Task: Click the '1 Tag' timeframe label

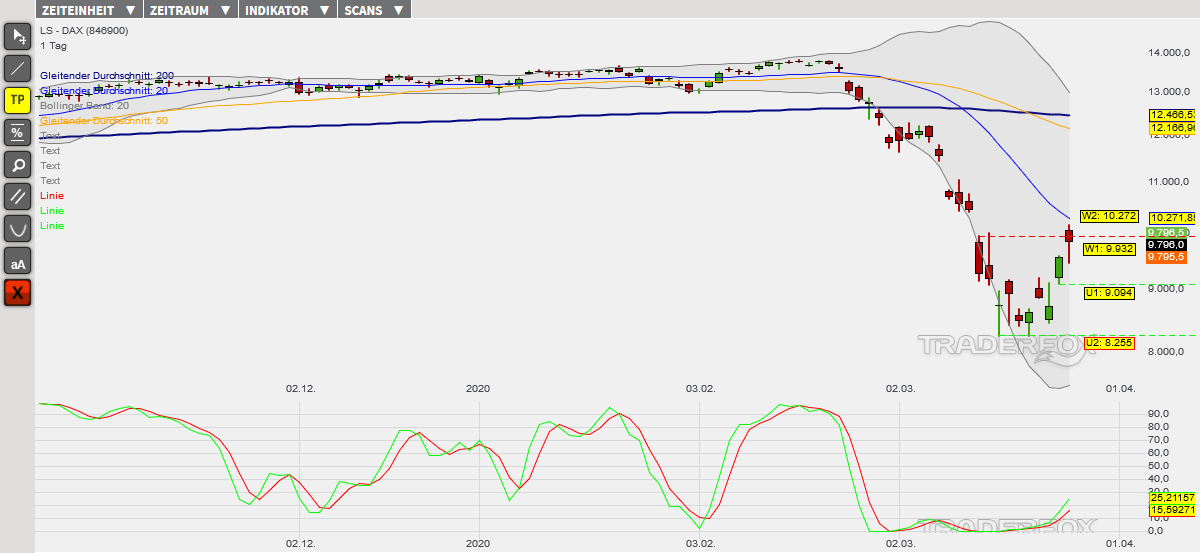Action: (x=53, y=46)
